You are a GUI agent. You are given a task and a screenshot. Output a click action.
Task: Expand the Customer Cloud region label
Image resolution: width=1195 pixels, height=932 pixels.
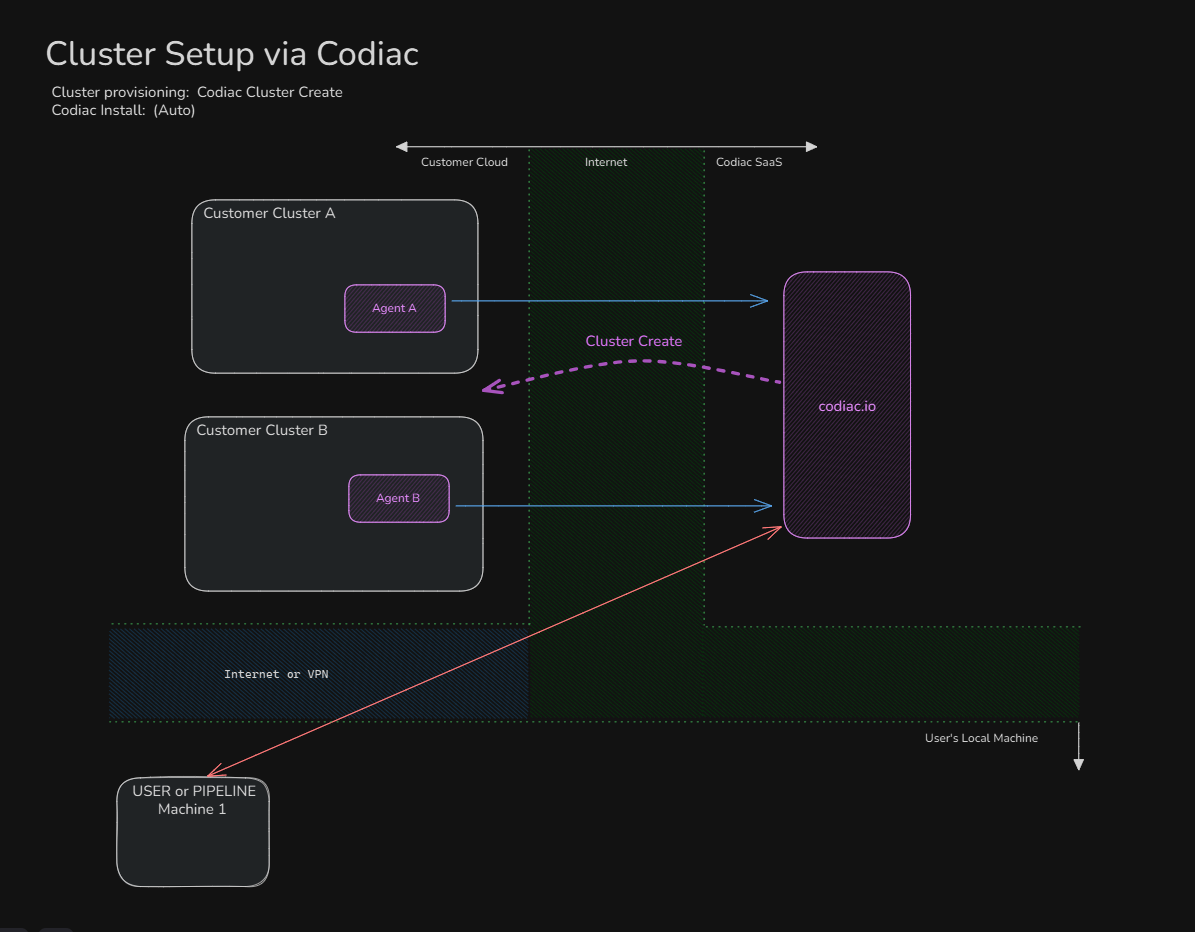pos(464,161)
